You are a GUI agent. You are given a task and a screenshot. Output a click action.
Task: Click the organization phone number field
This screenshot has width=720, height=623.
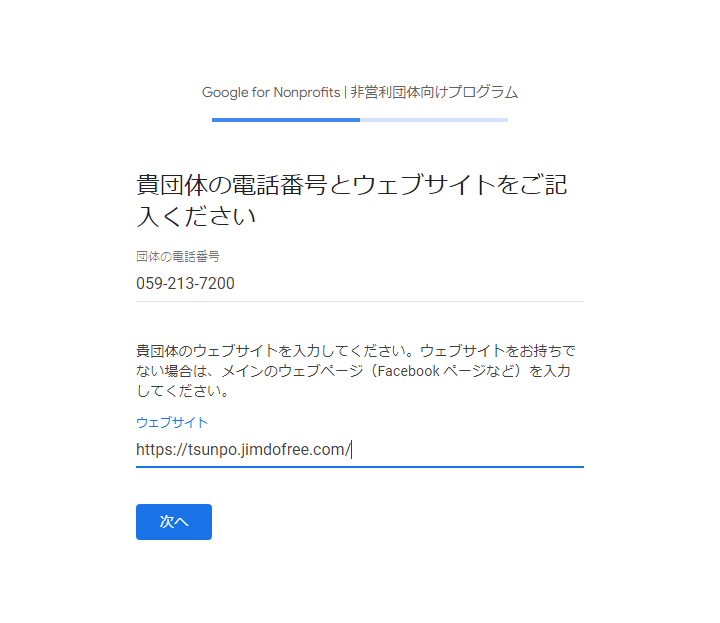(x=360, y=284)
